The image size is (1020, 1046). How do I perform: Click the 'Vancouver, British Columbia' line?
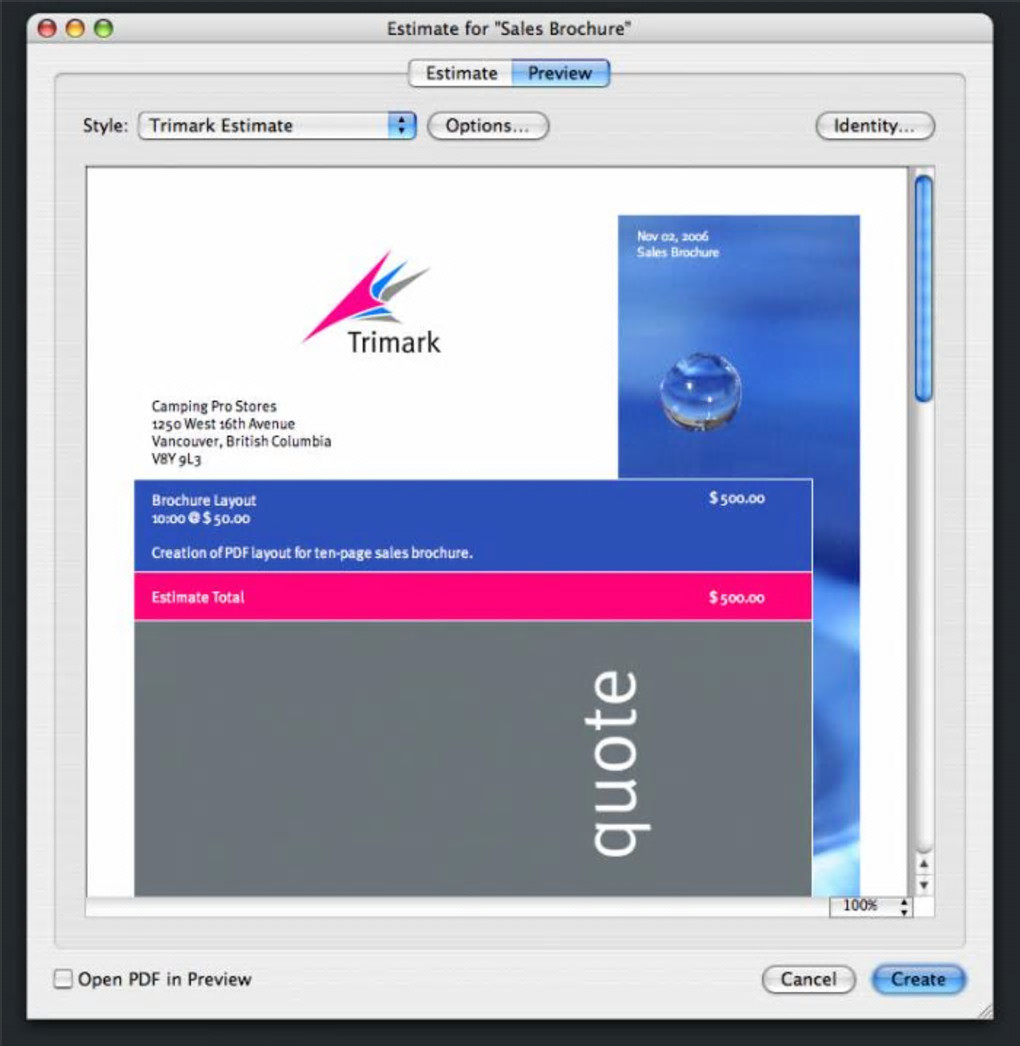[x=241, y=441]
